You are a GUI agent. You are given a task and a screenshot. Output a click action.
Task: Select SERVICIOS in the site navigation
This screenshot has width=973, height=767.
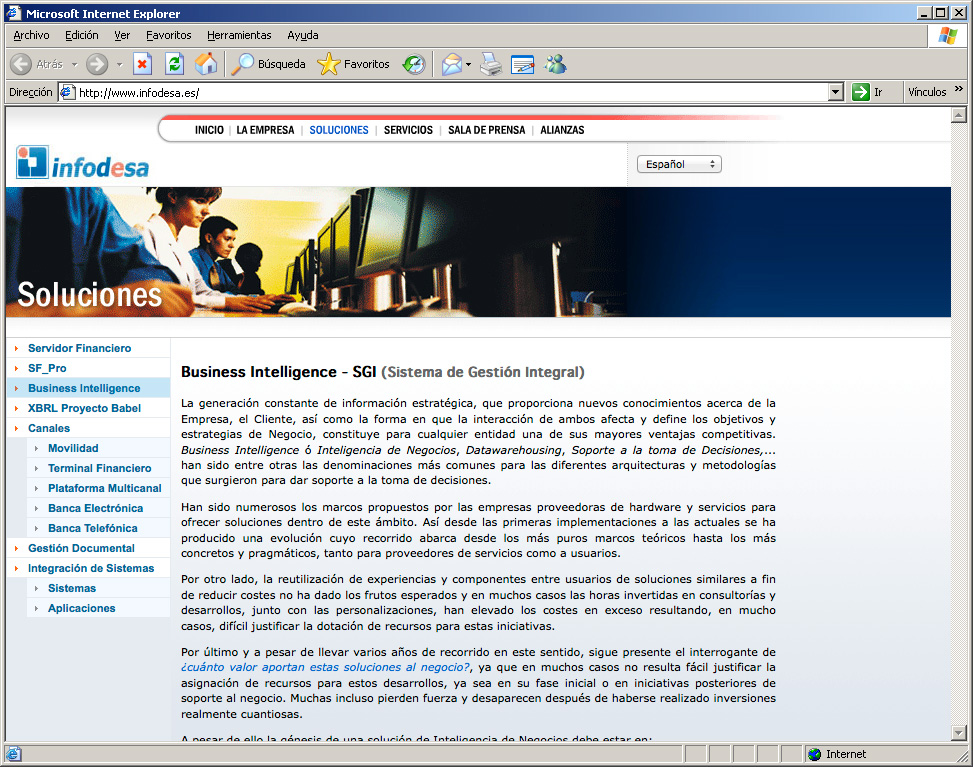pyautogui.click(x=408, y=130)
